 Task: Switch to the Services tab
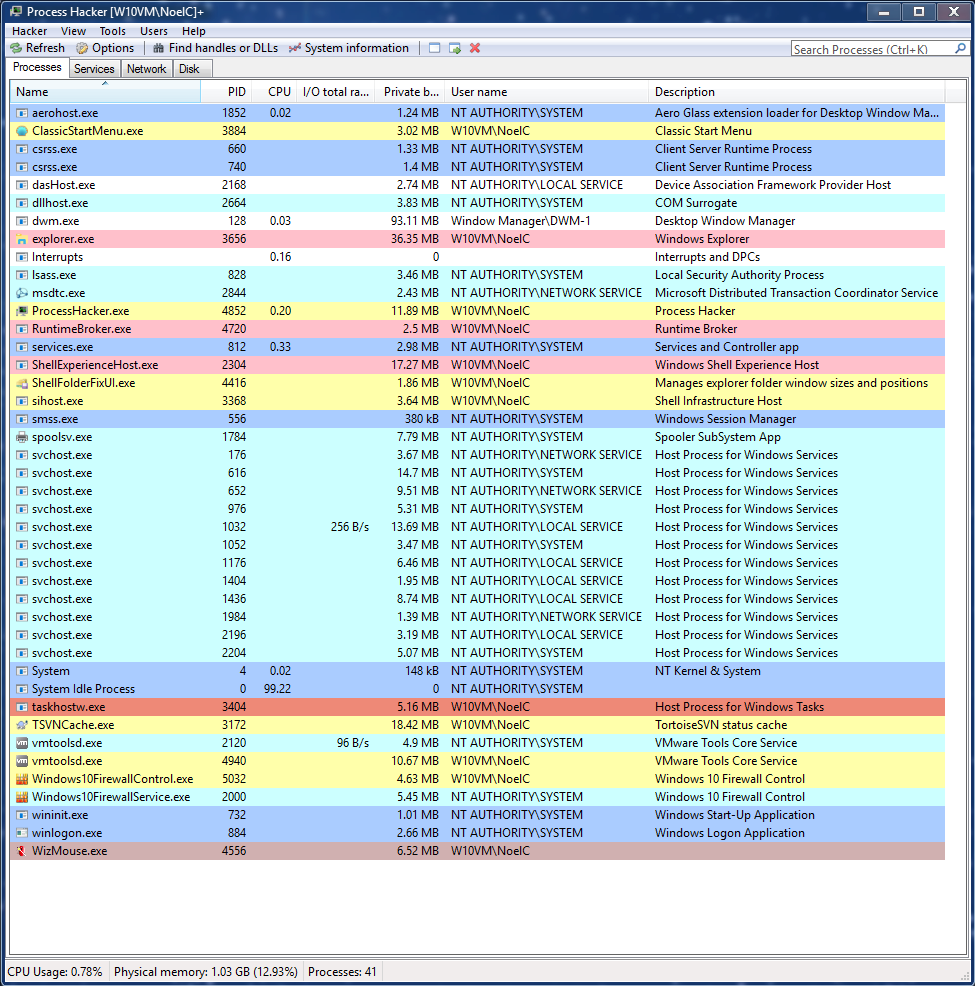point(94,69)
